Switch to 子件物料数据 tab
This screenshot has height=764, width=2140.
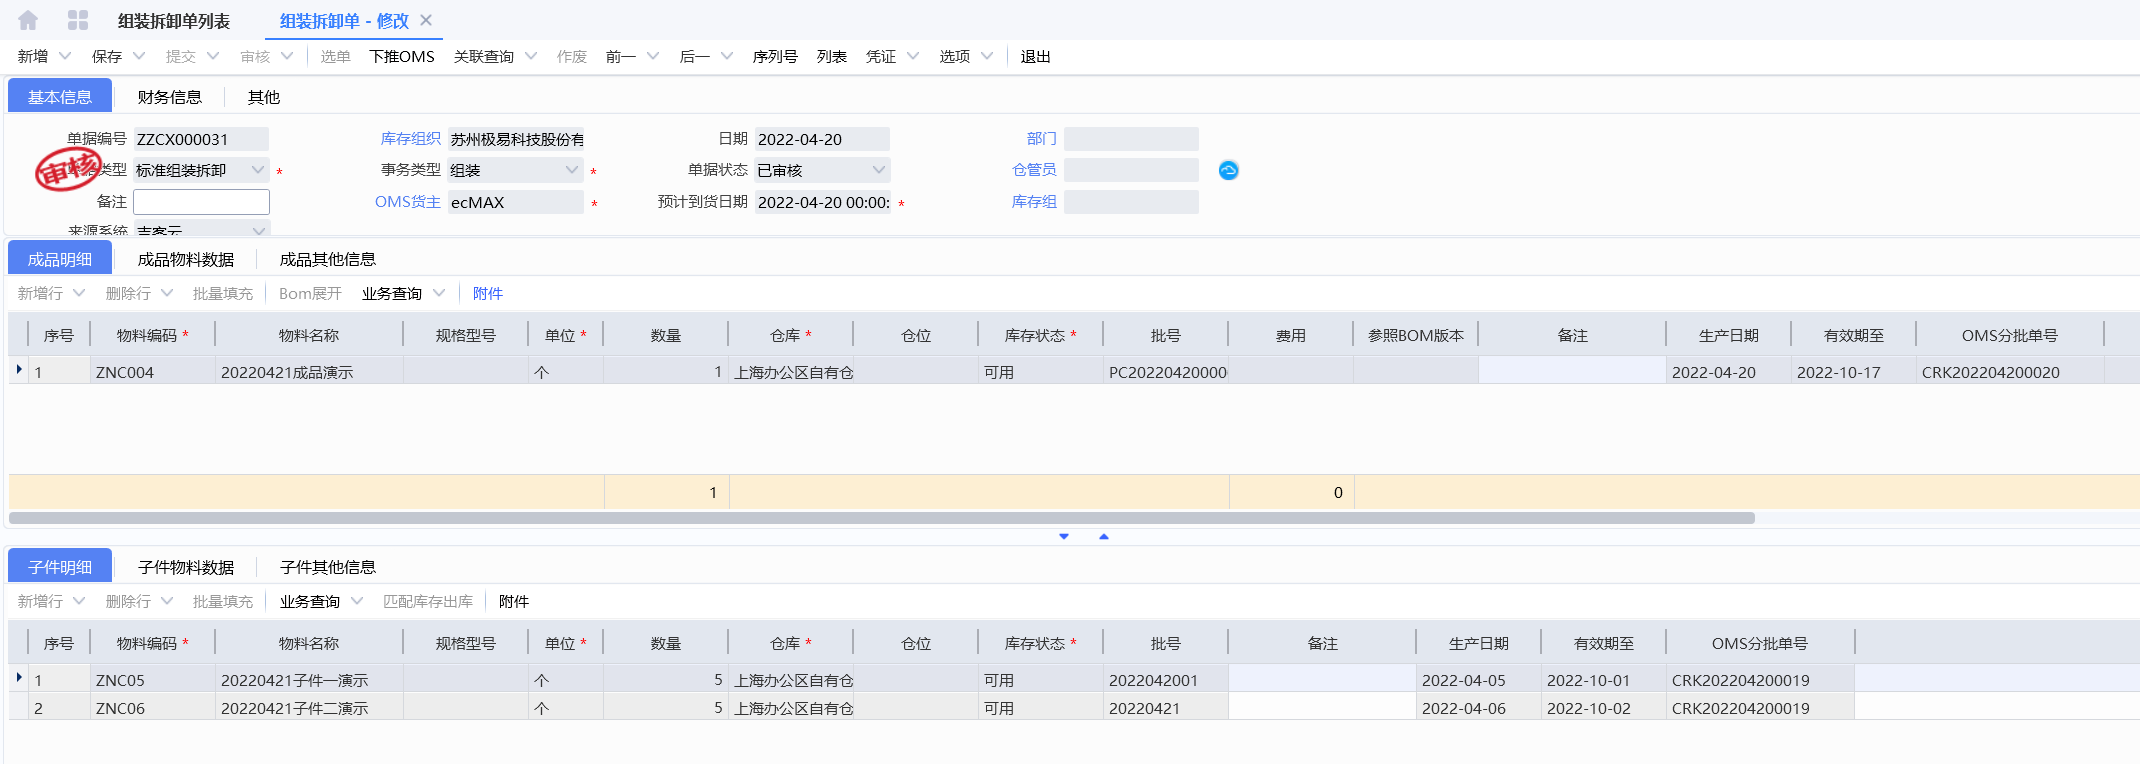pos(186,568)
